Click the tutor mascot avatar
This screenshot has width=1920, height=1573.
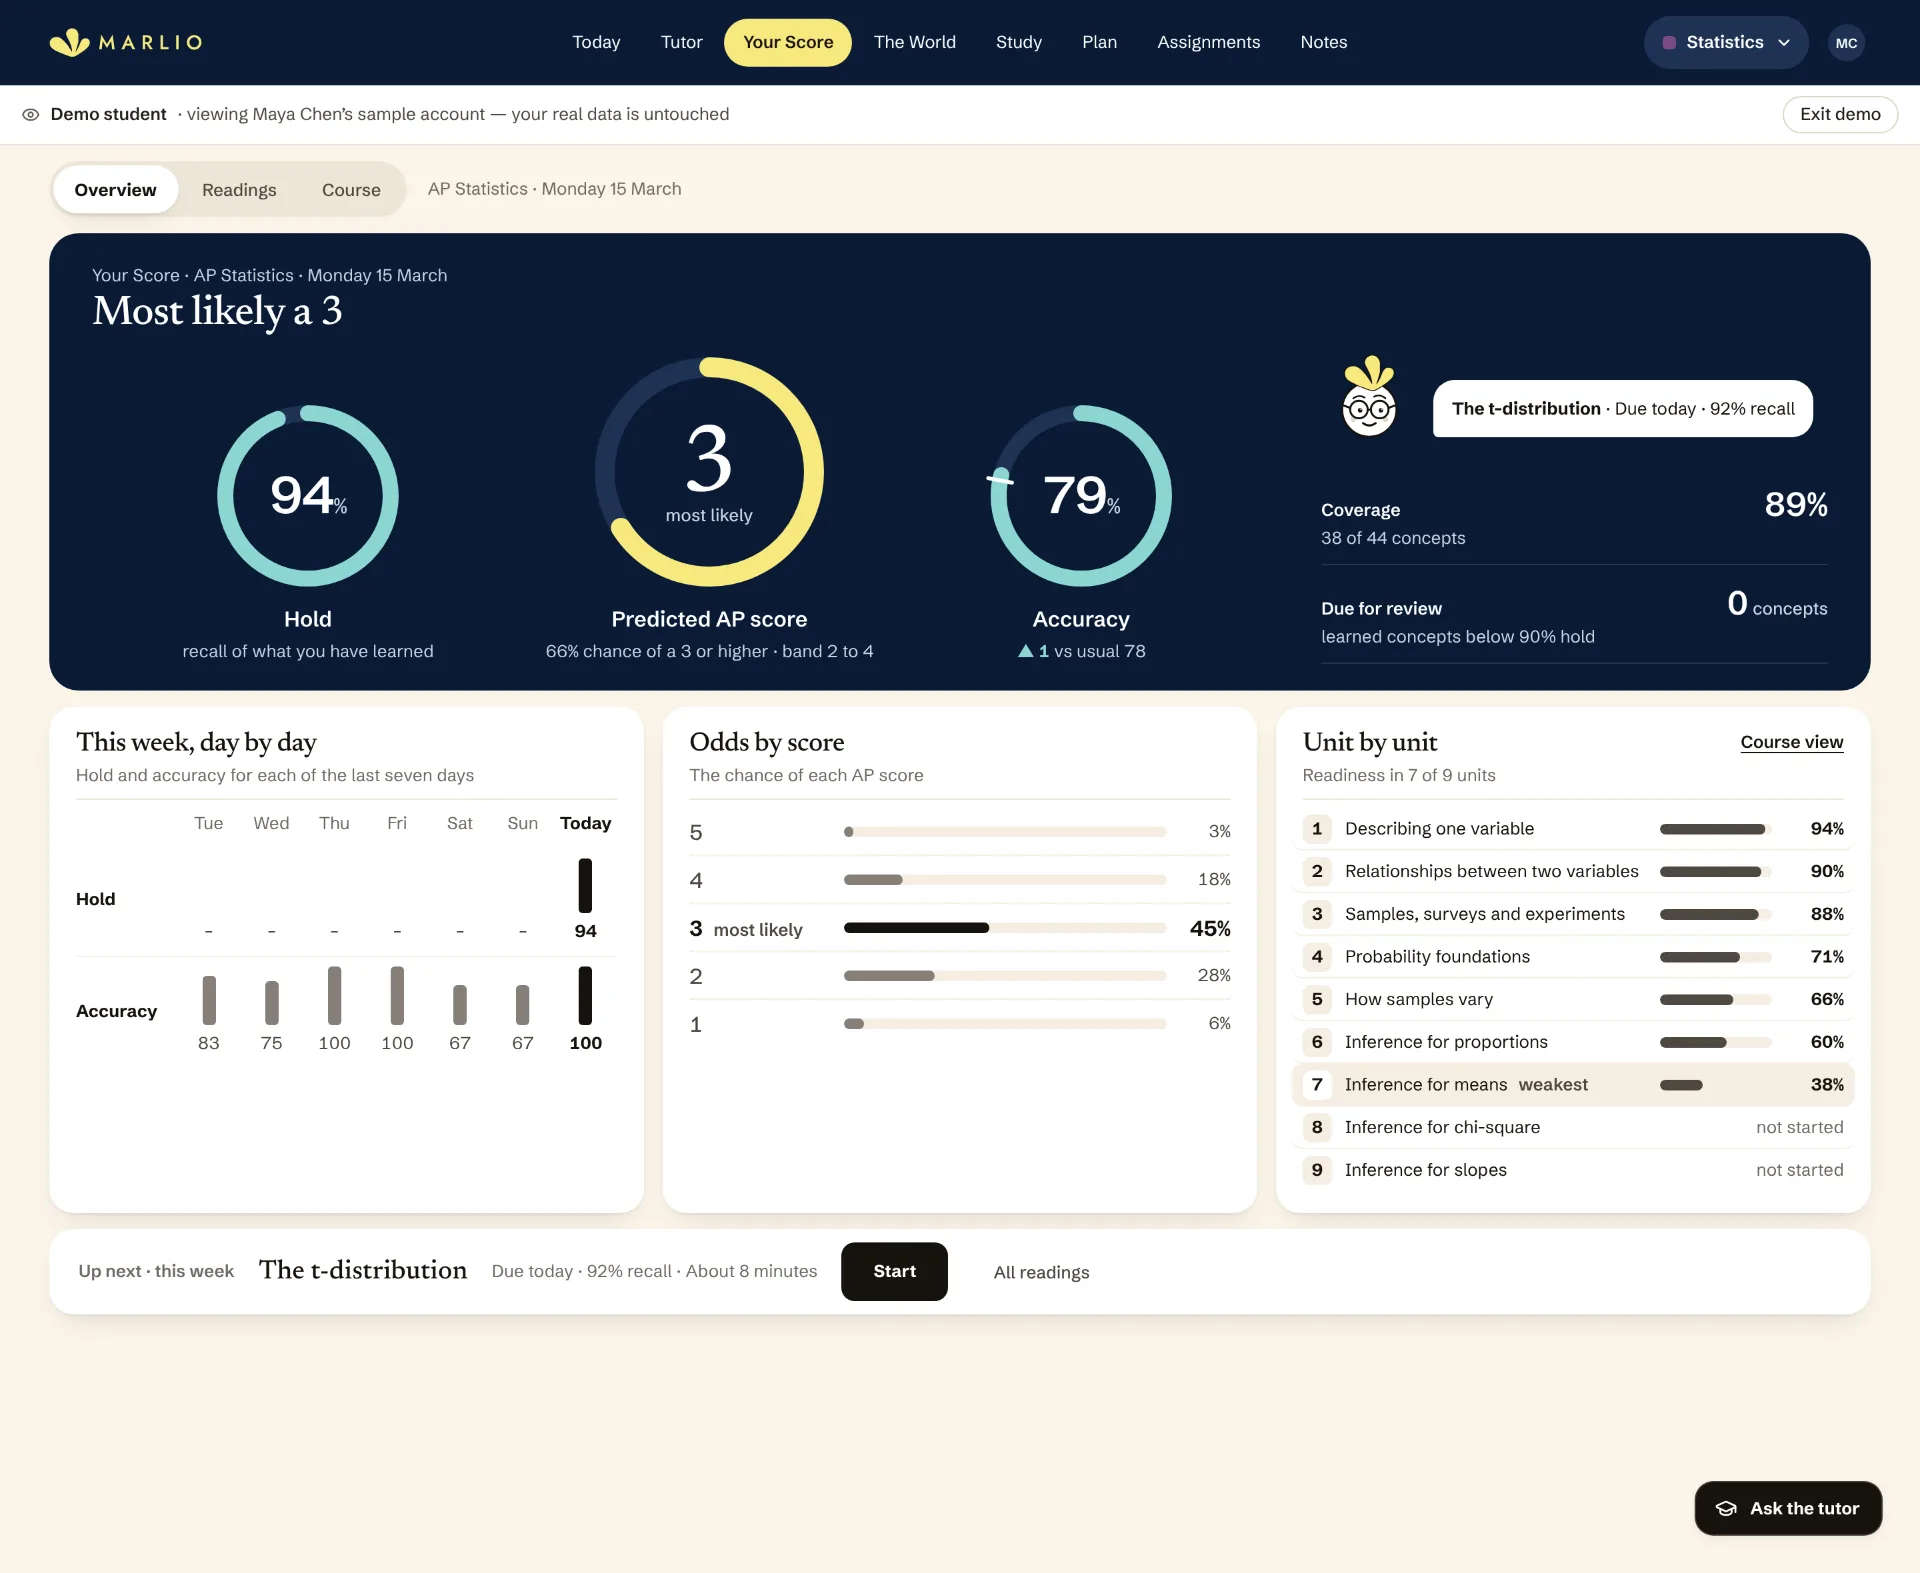coord(1369,397)
